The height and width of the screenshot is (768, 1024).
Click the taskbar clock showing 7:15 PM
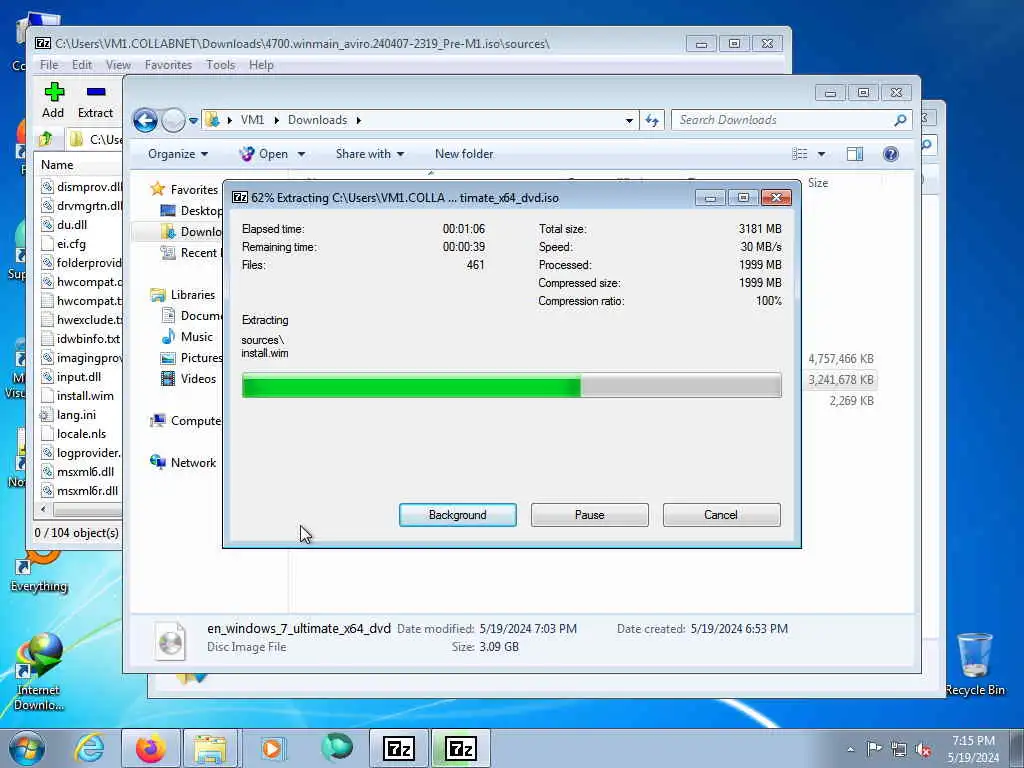(x=973, y=749)
